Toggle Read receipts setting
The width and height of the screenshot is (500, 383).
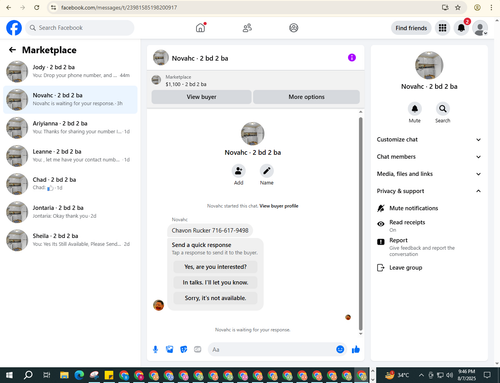click(x=429, y=226)
